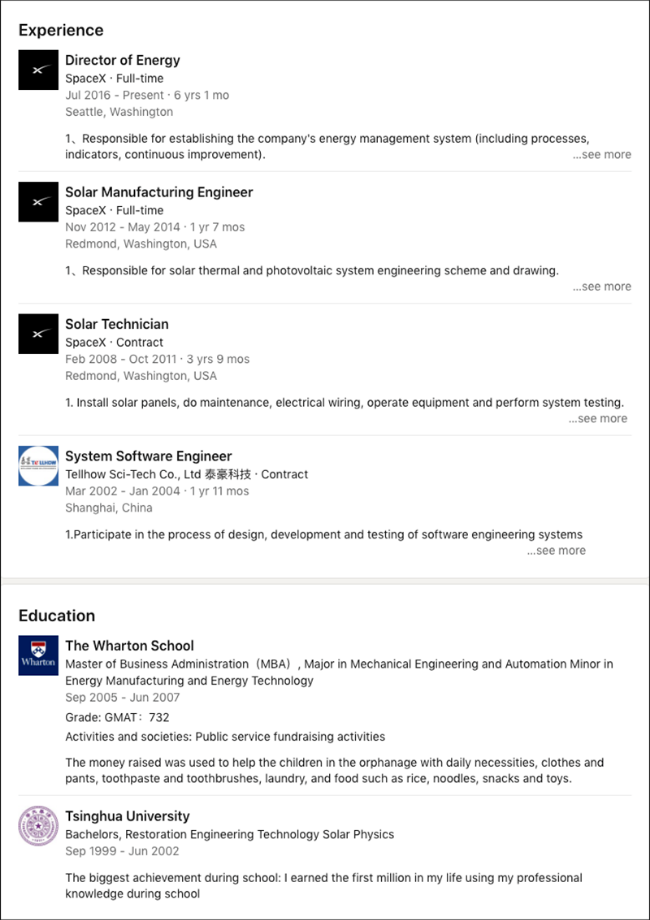The width and height of the screenshot is (650, 920).
Task: Click SpaceX logo beside Director of Energy
Action: (38, 70)
